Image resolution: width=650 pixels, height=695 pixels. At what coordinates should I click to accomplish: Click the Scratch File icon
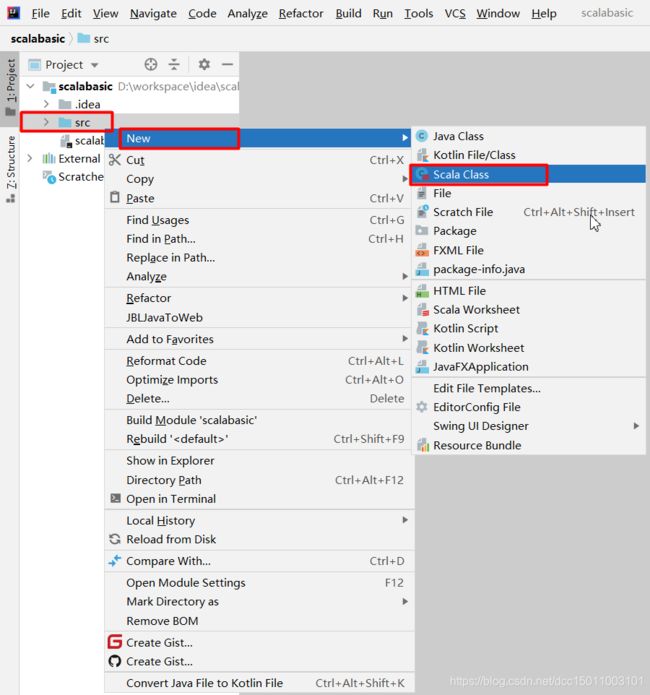pyautogui.click(x=423, y=212)
